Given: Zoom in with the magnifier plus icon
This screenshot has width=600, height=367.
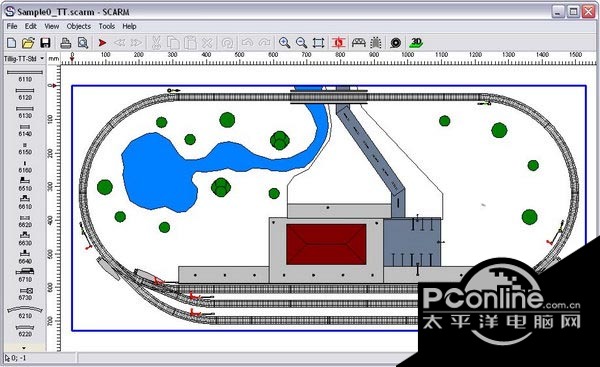Looking at the screenshot, I should point(284,42).
